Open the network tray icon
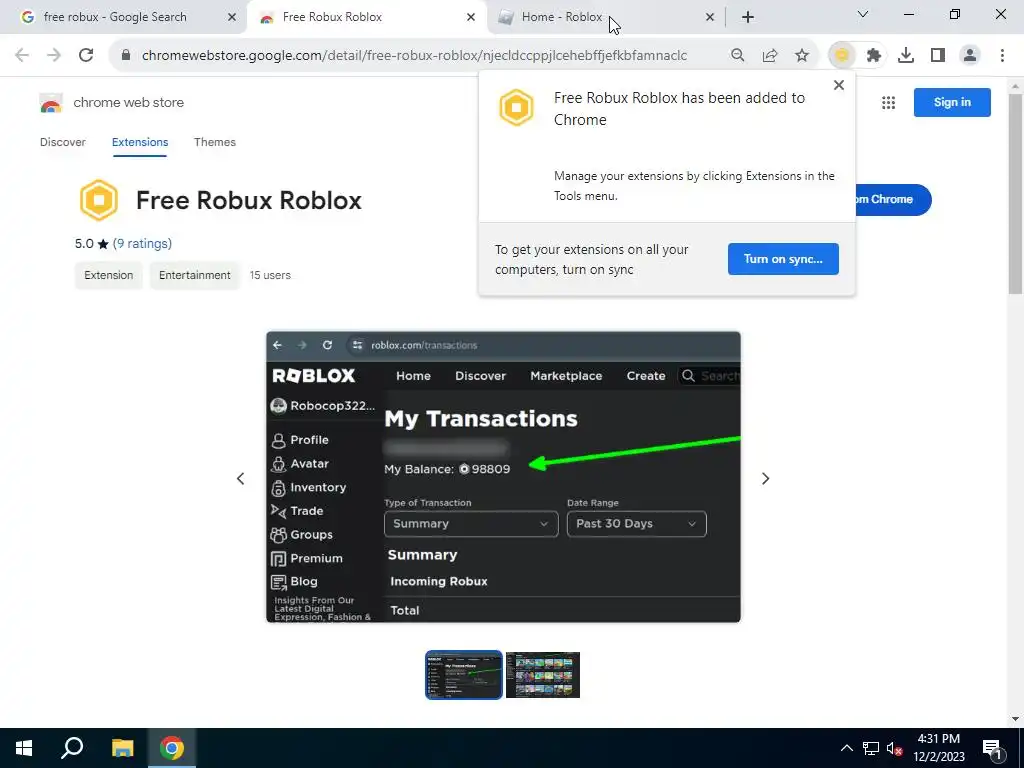This screenshot has height=768, width=1024. click(x=871, y=748)
